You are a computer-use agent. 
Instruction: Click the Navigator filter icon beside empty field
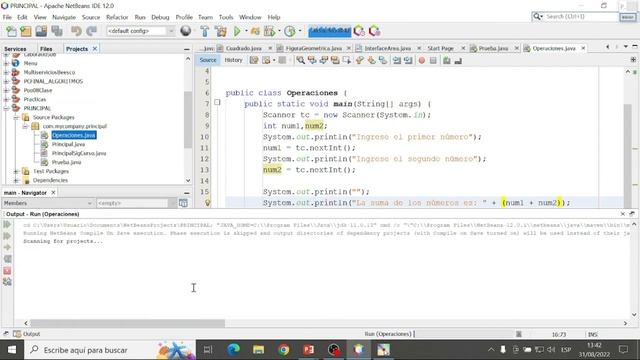click(183, 203)
